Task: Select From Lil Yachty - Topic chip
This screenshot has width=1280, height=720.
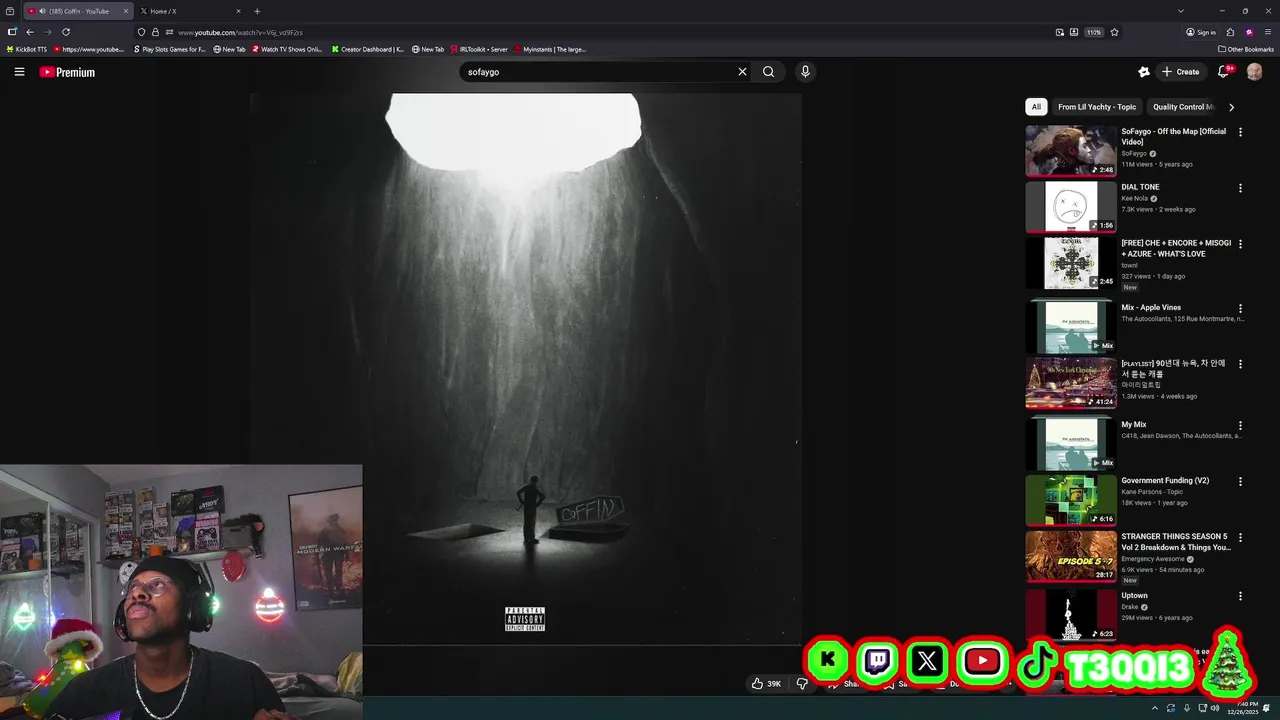Action: tap(1097, 107)
